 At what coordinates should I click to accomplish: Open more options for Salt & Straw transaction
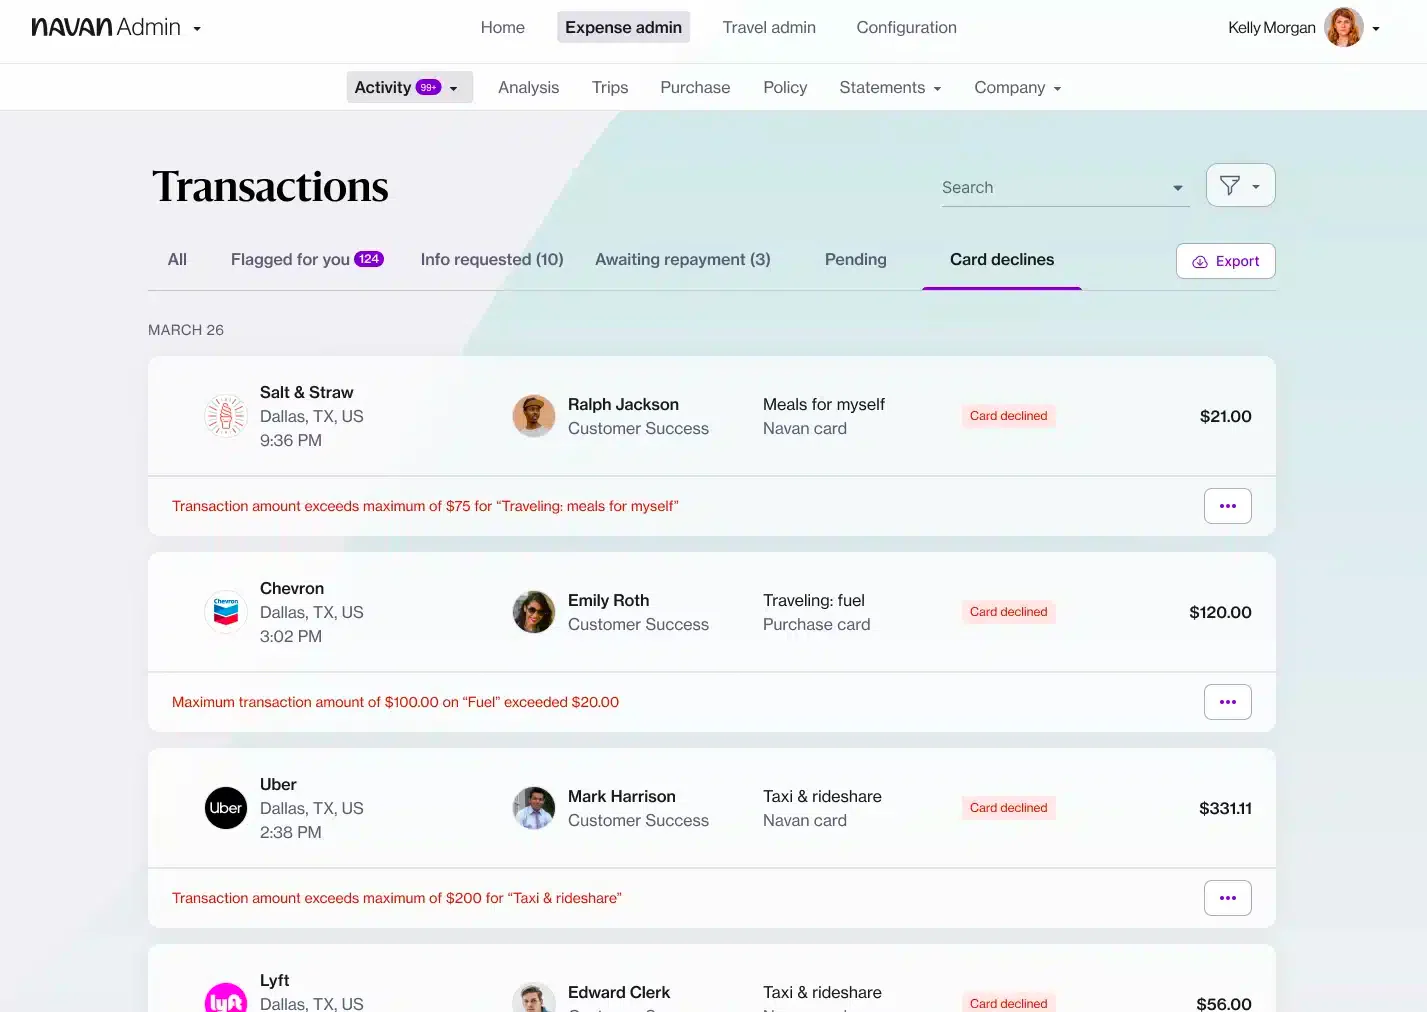tap(1228, 506)
